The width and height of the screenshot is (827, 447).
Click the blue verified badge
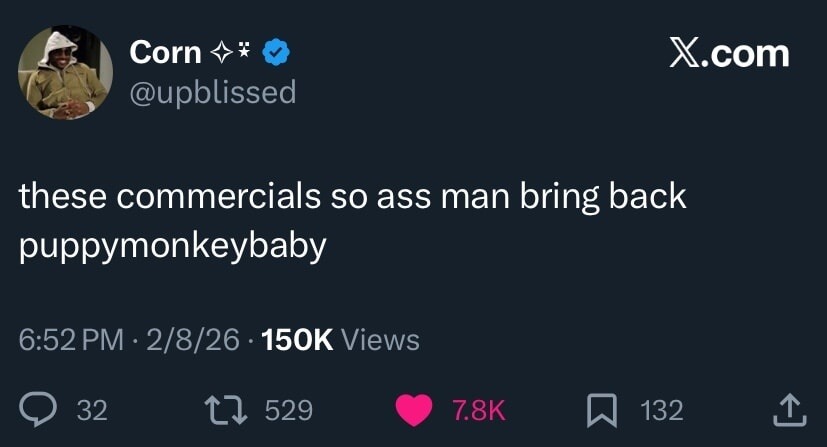[275, 52]
